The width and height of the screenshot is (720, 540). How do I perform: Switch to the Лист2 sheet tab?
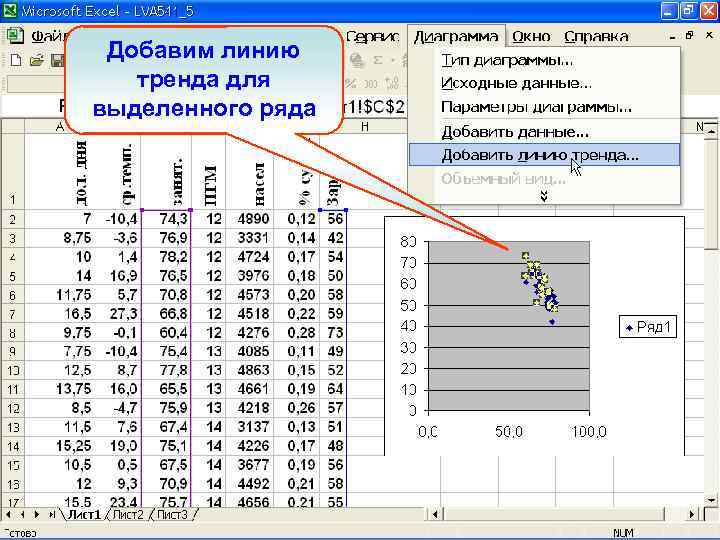click(128, 515)
